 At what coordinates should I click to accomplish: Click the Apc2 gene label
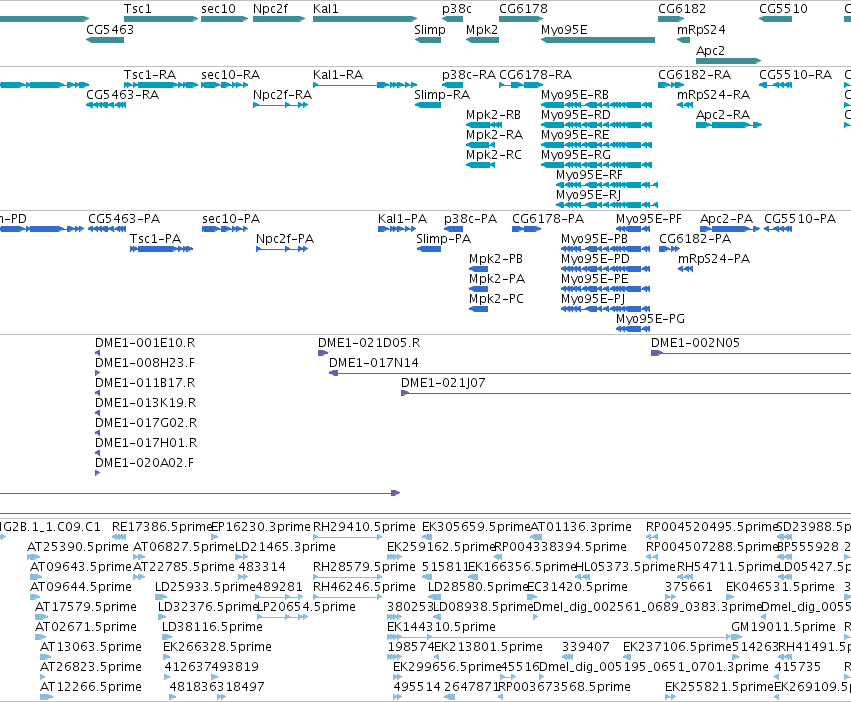pos(710,50)
